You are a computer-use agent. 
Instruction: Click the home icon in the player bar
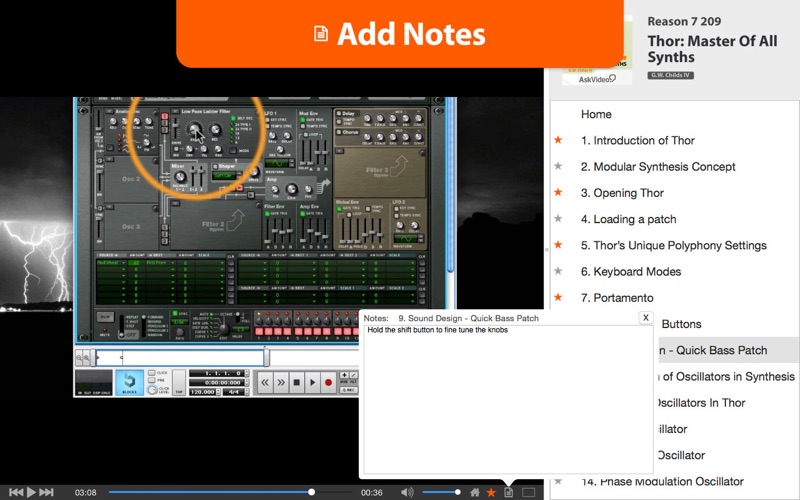coord(474,492)
